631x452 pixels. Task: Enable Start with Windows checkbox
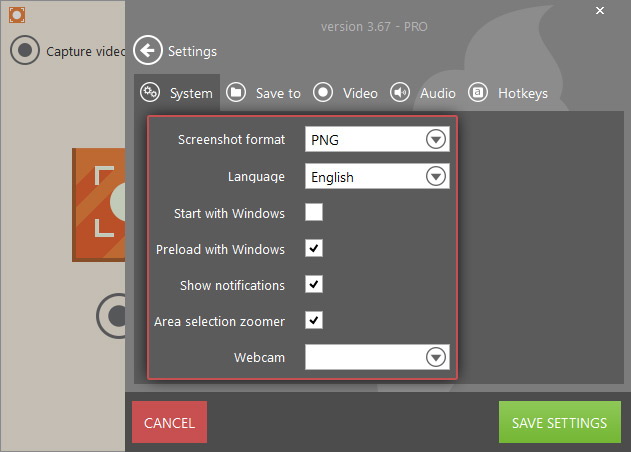(x=314, y=212)
